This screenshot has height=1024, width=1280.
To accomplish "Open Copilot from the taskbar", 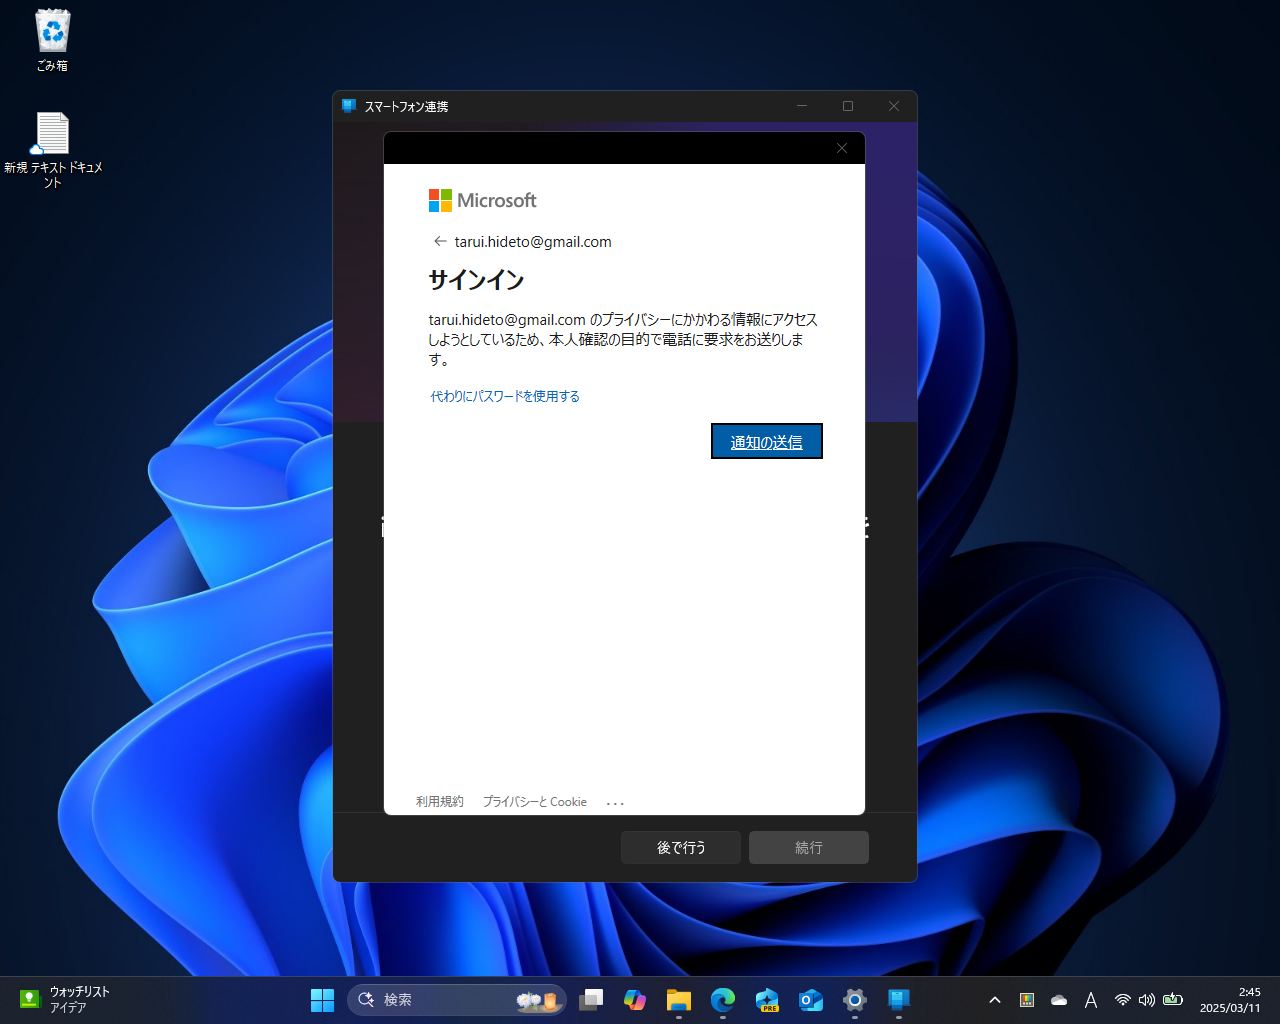I will (635, 999).
